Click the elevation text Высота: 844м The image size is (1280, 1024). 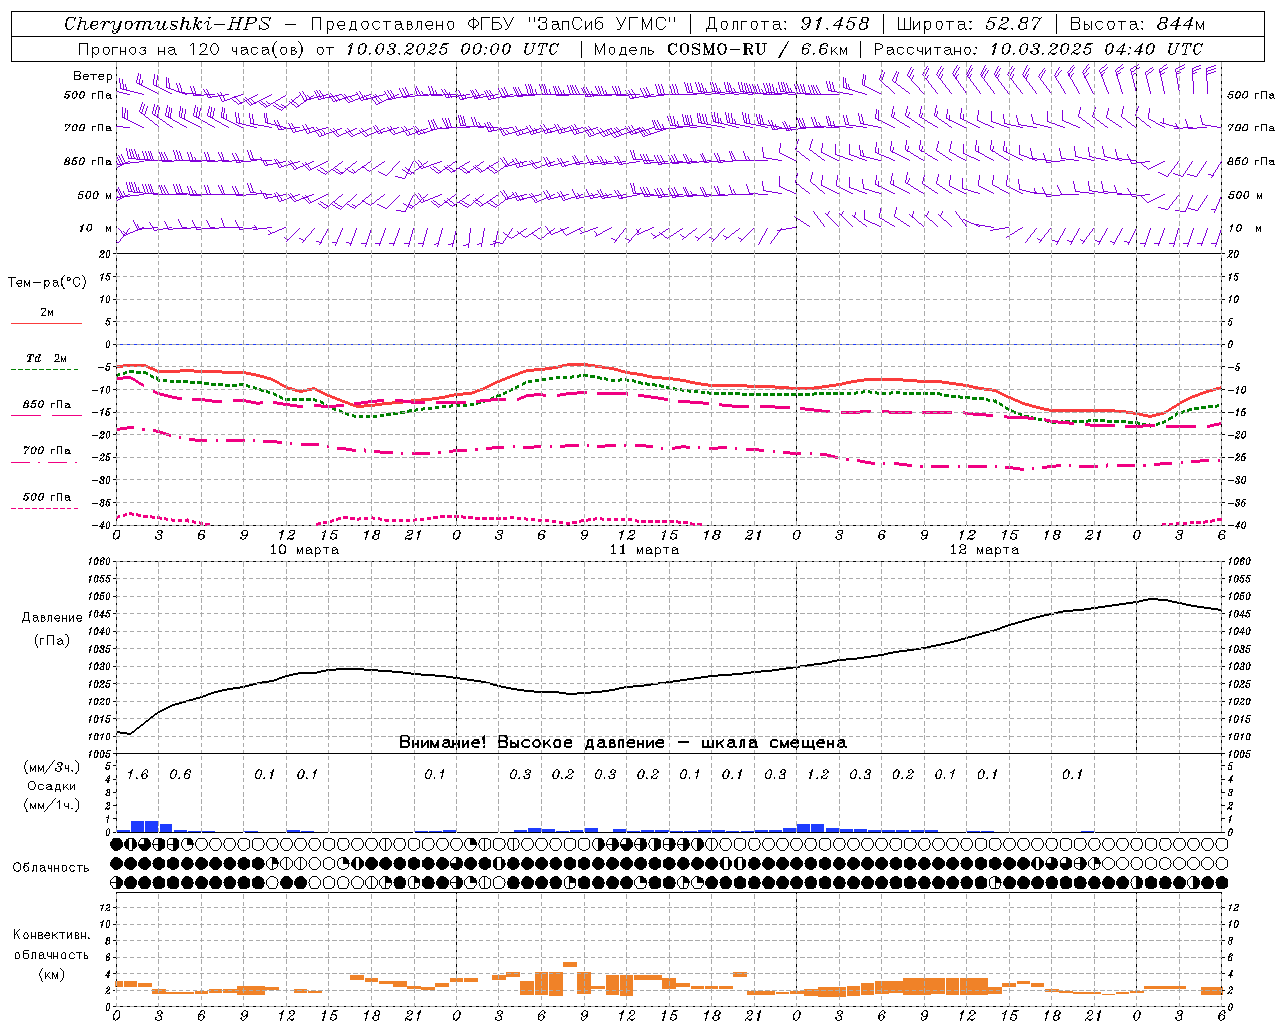1137,24
